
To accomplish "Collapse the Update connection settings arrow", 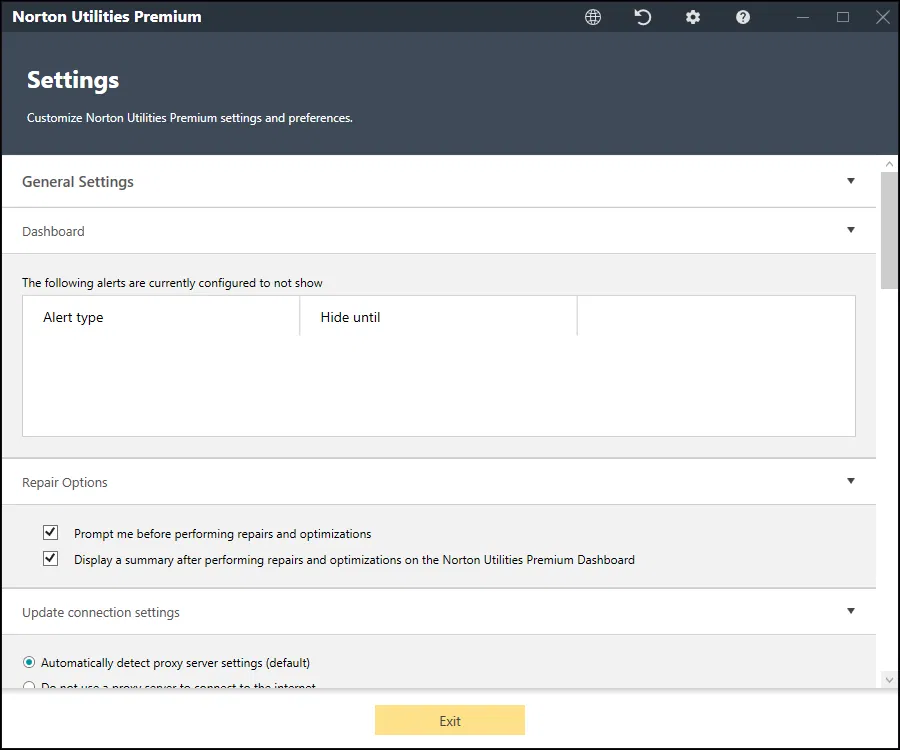I will pyautogui.click(x=851, y=611).
